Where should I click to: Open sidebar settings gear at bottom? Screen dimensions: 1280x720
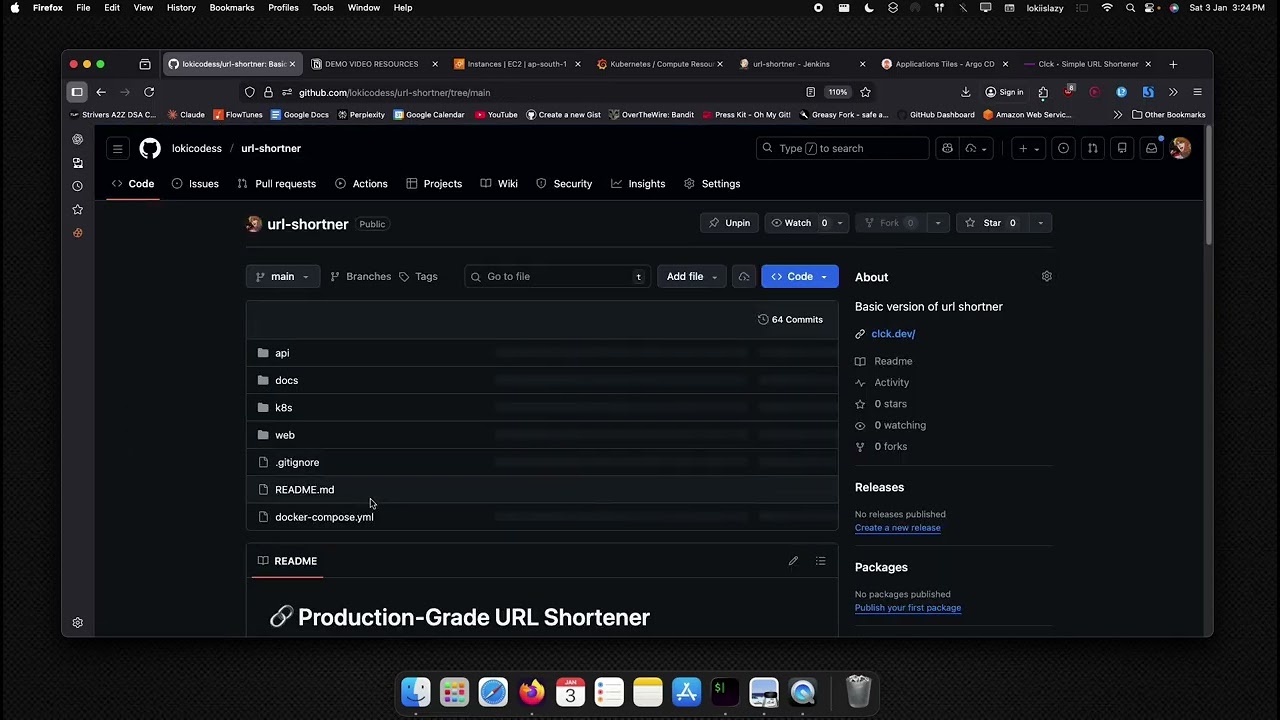click(x=78, y=623)
